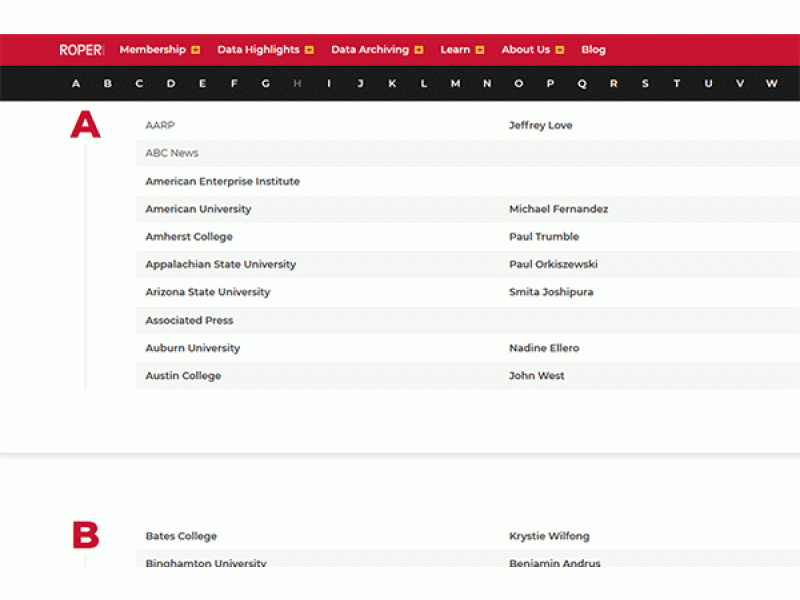This screenshot has height=600, width=800.
Task: Expand the Data Highlights plus icon
Action: pos(309,50)
